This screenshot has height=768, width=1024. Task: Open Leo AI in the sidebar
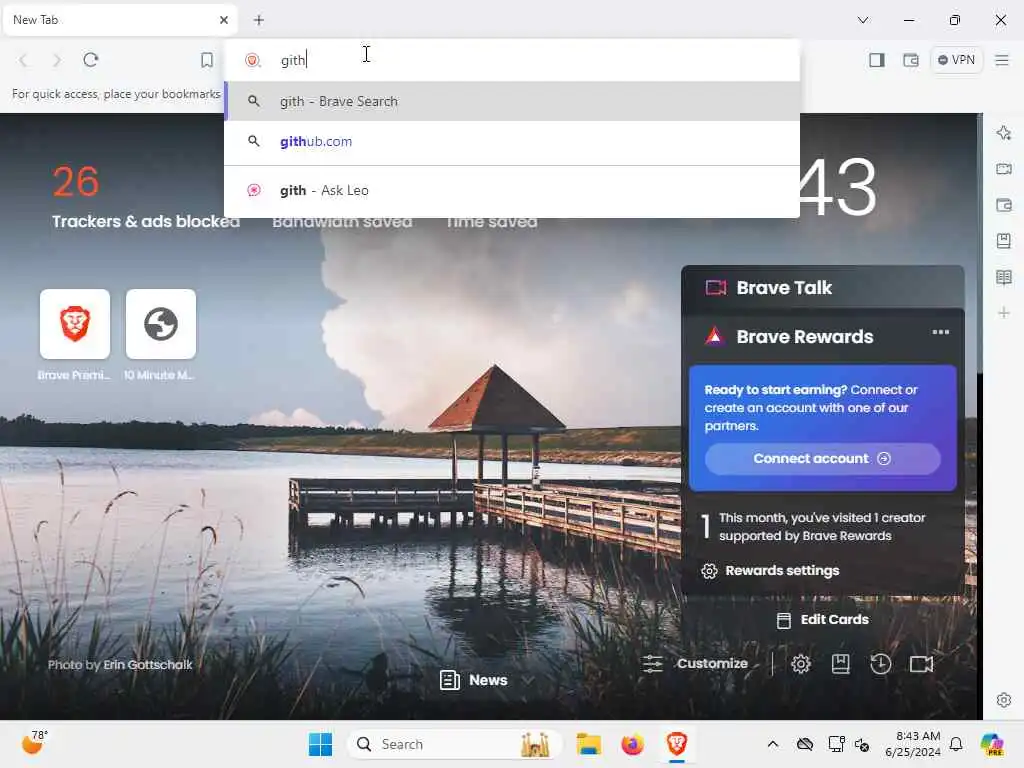pyautogui.click(x=1004, y=133)
